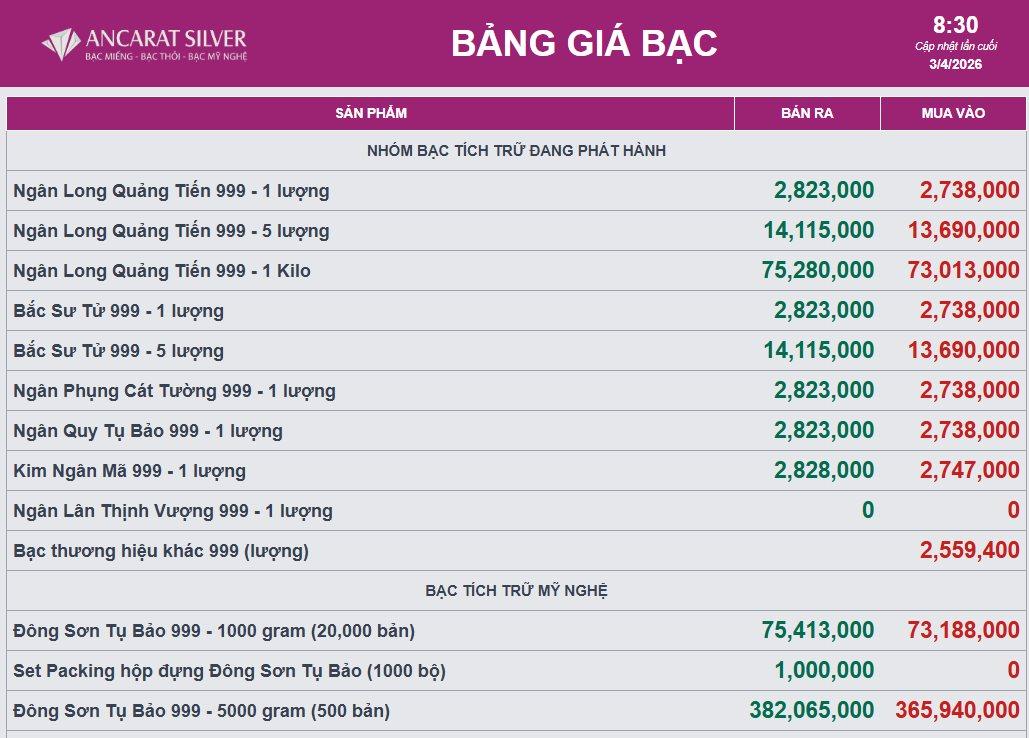Click the Đông Sơn Tụ Bảo 5000 gram sell price
The height and width of the screenshot is (738, 1029).
pyautogui.click(x=811, y=711)
